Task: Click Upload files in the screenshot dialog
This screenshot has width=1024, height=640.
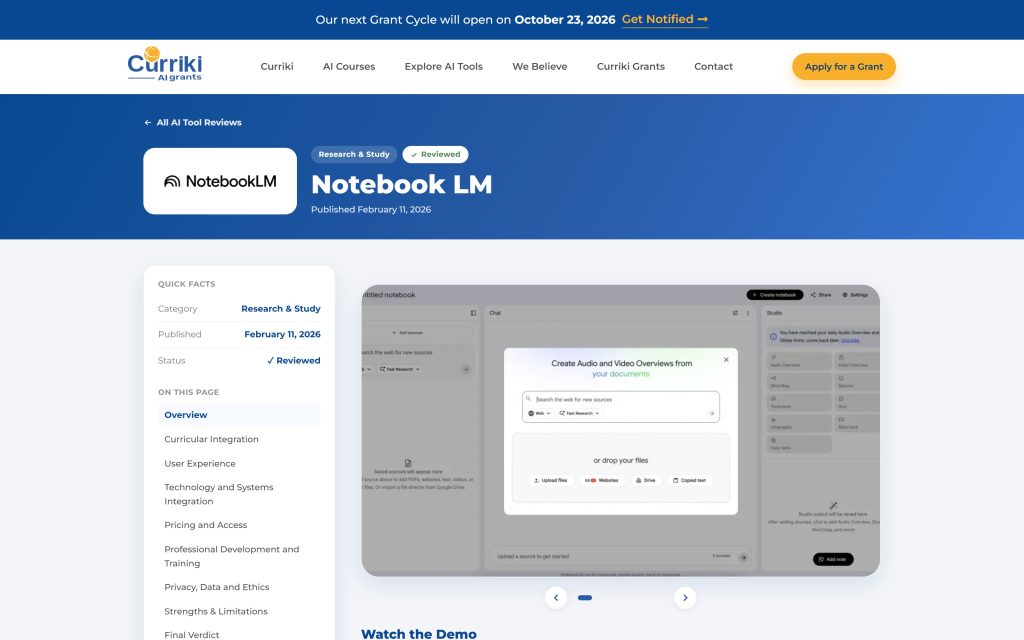Action: coord(551,480)
